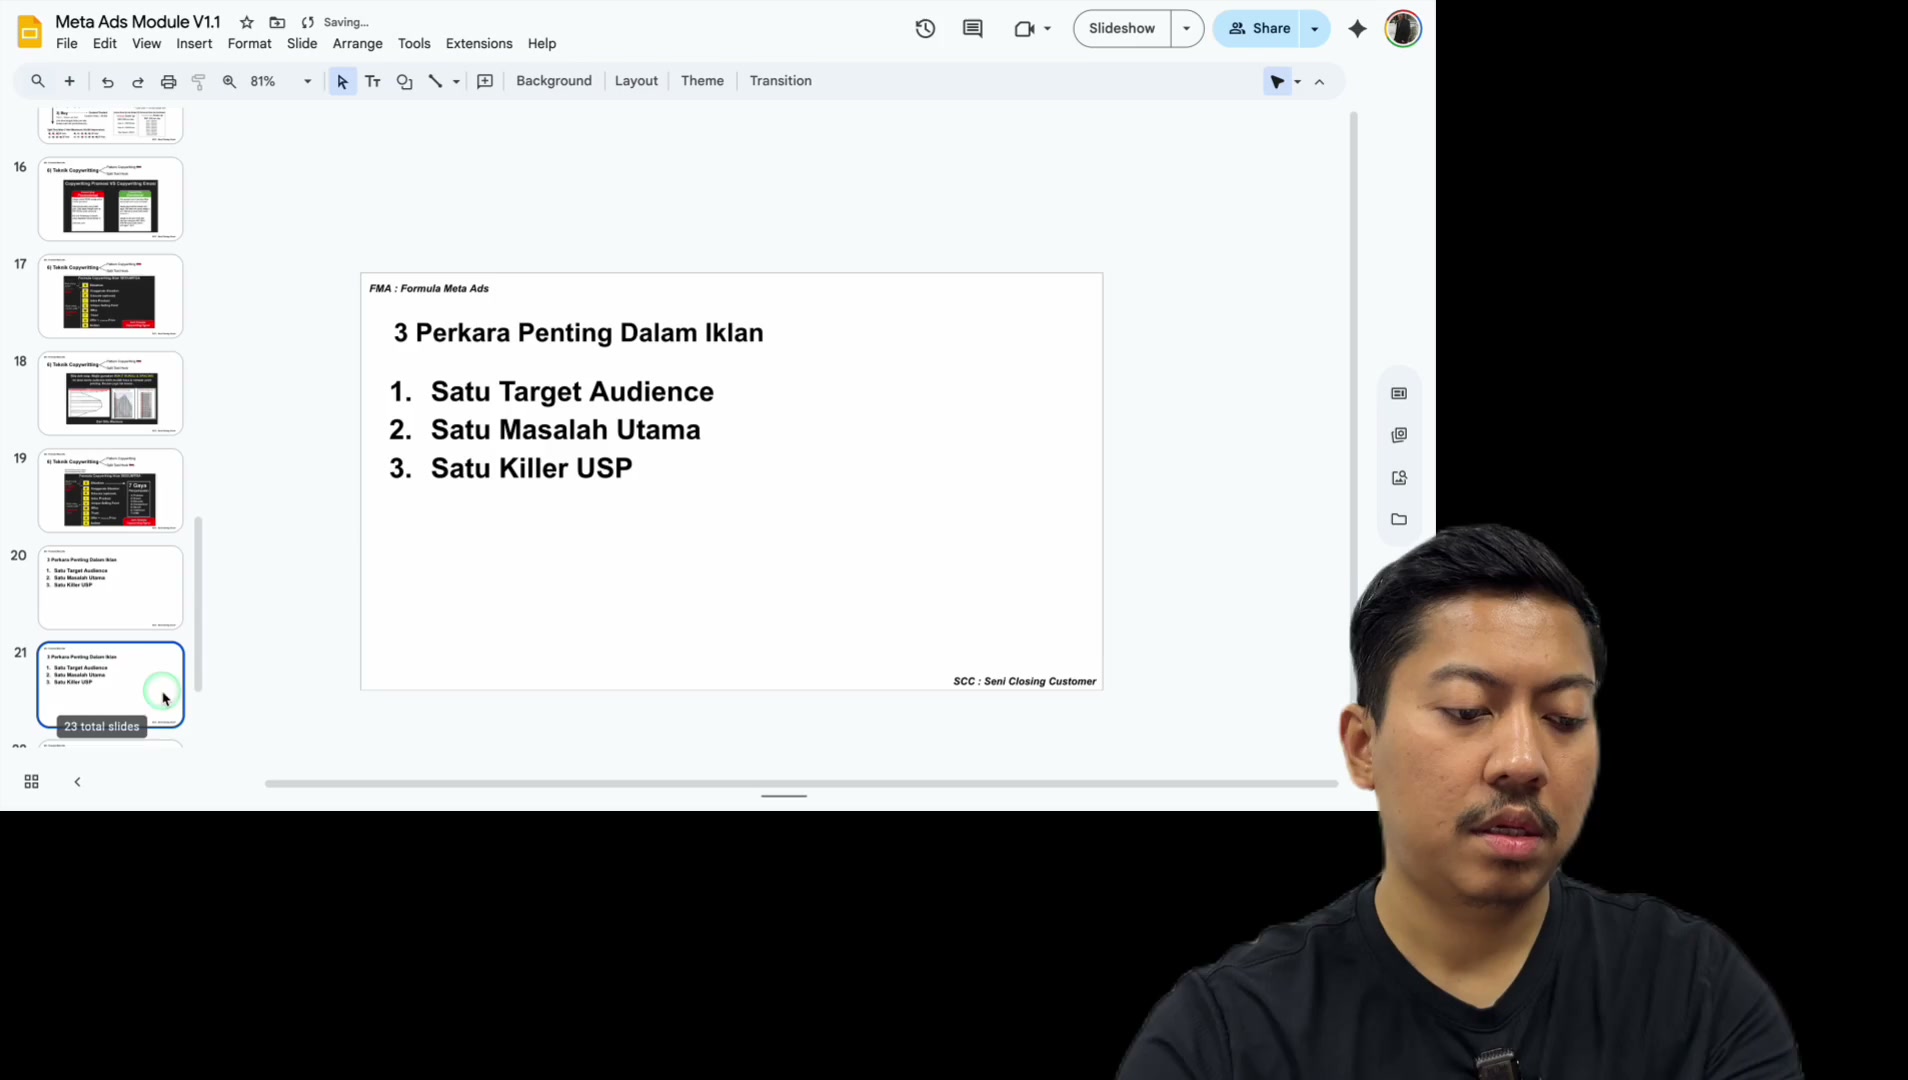The image size is (1908, 1080).
Task: Add a new slide with plus
Action: [x=70, y=81]
